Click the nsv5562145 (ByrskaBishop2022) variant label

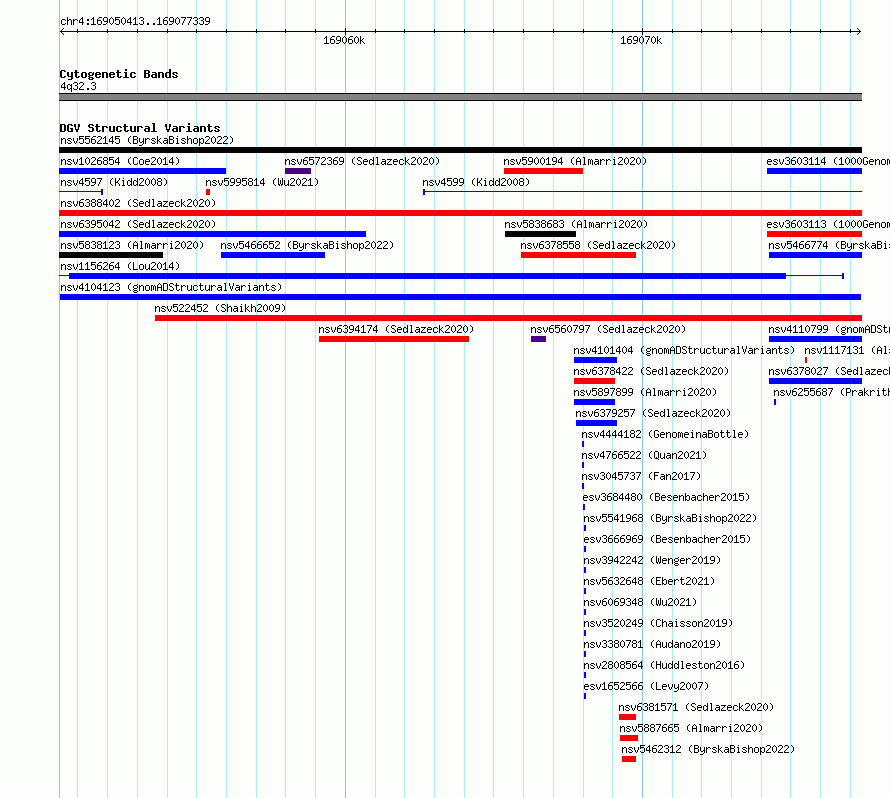pyautogui.click(x=147, y=140)
